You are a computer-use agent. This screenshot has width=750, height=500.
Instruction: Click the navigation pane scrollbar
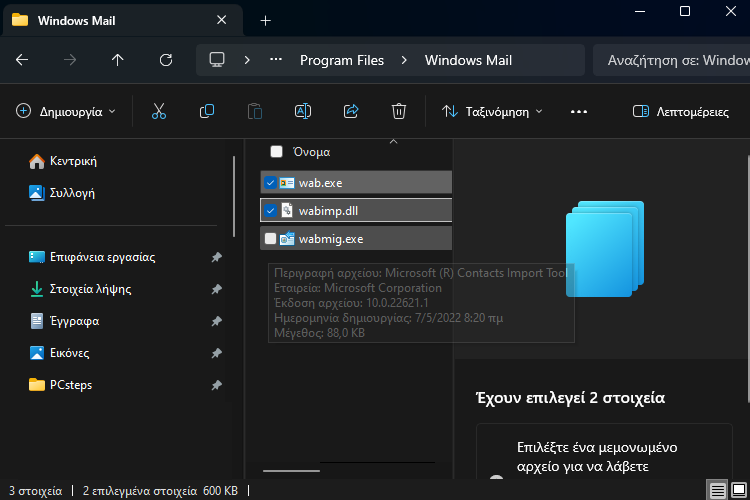pyautogui.click(x=234, y=196)
